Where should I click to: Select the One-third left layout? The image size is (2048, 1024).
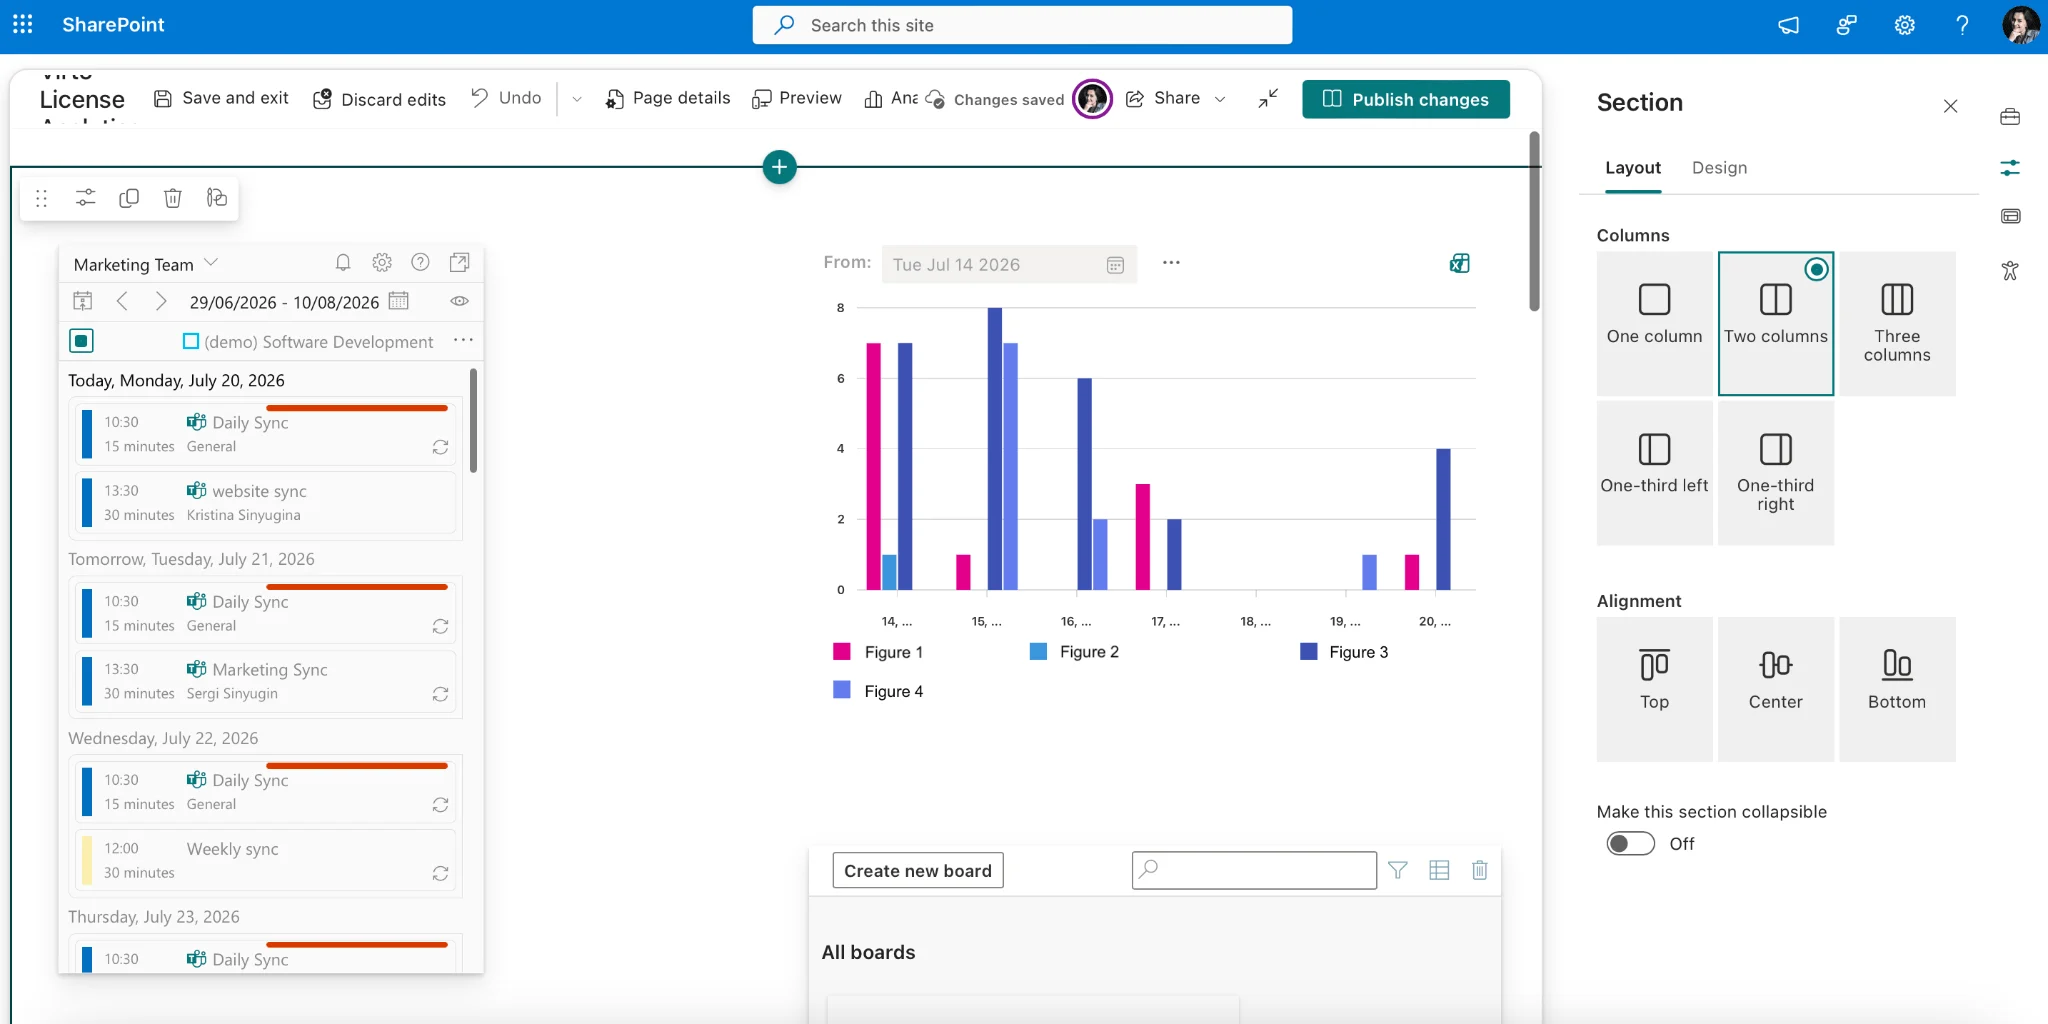1654,472
